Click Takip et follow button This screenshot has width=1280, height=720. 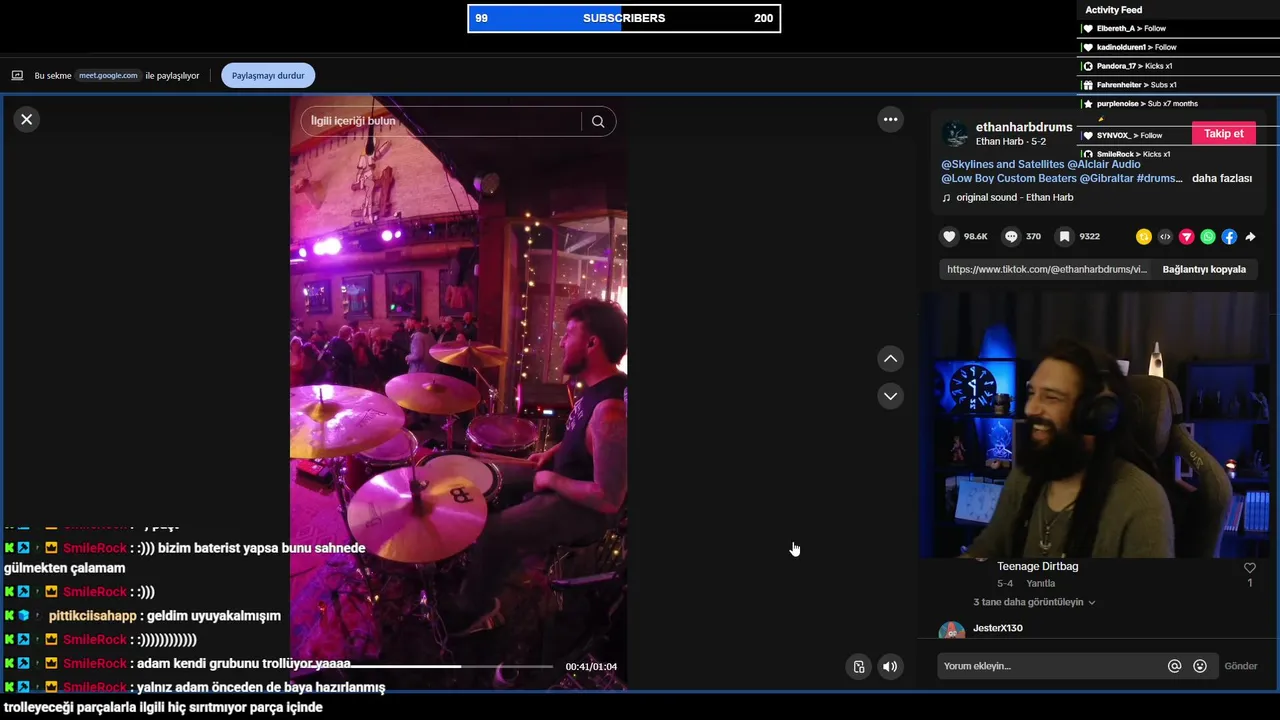point(1224,134)
